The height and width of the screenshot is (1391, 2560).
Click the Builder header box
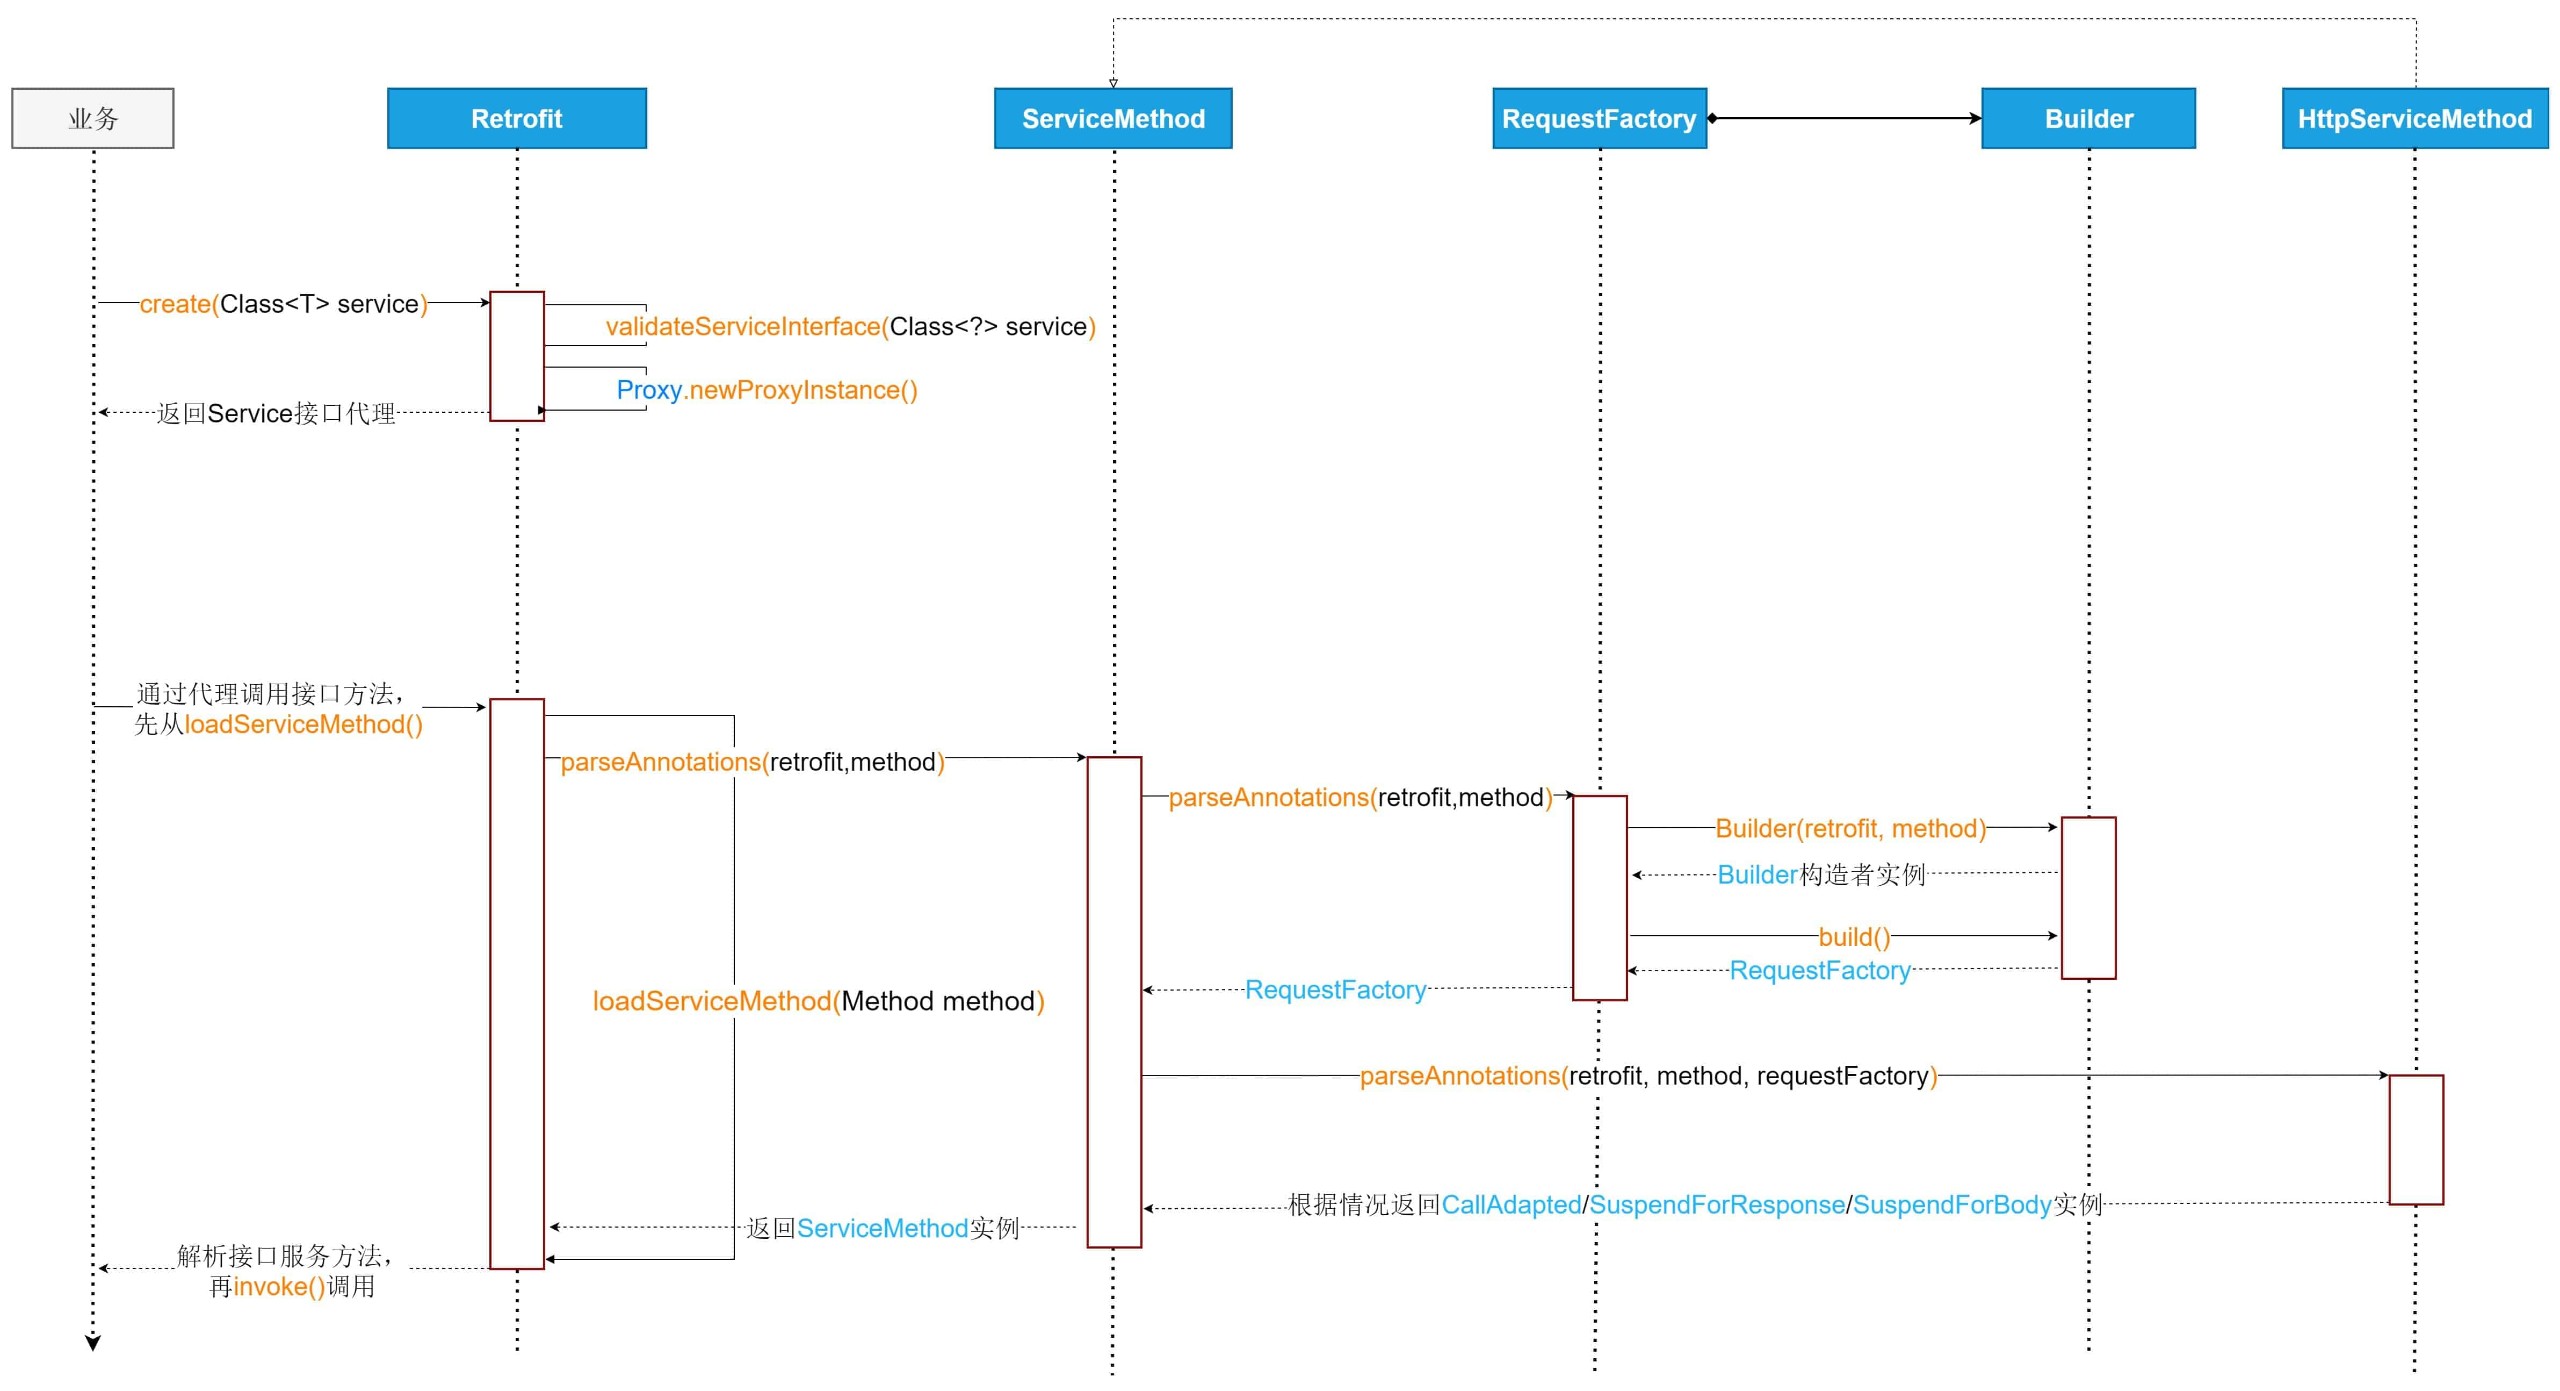[x=2088, y=118]
